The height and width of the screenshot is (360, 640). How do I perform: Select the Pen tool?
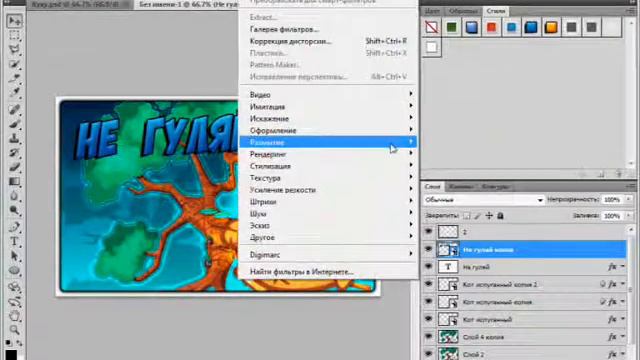(x=14, y=227)
